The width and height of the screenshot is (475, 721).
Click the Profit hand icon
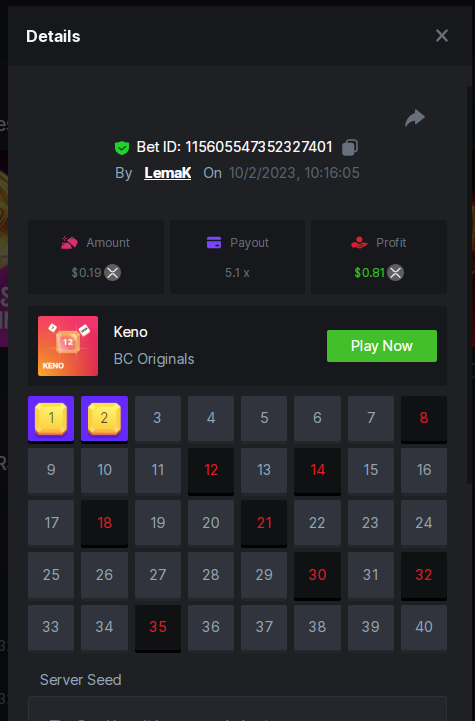pos(359,242)
